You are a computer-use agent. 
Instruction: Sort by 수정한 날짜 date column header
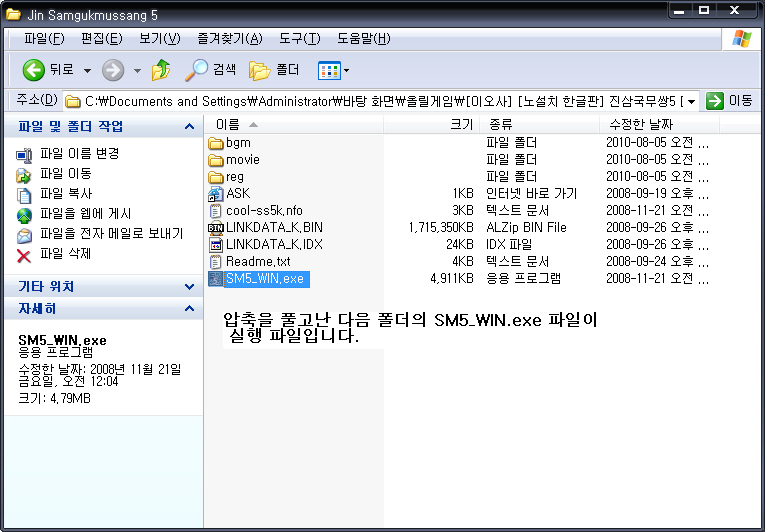(x=660, y=124)
